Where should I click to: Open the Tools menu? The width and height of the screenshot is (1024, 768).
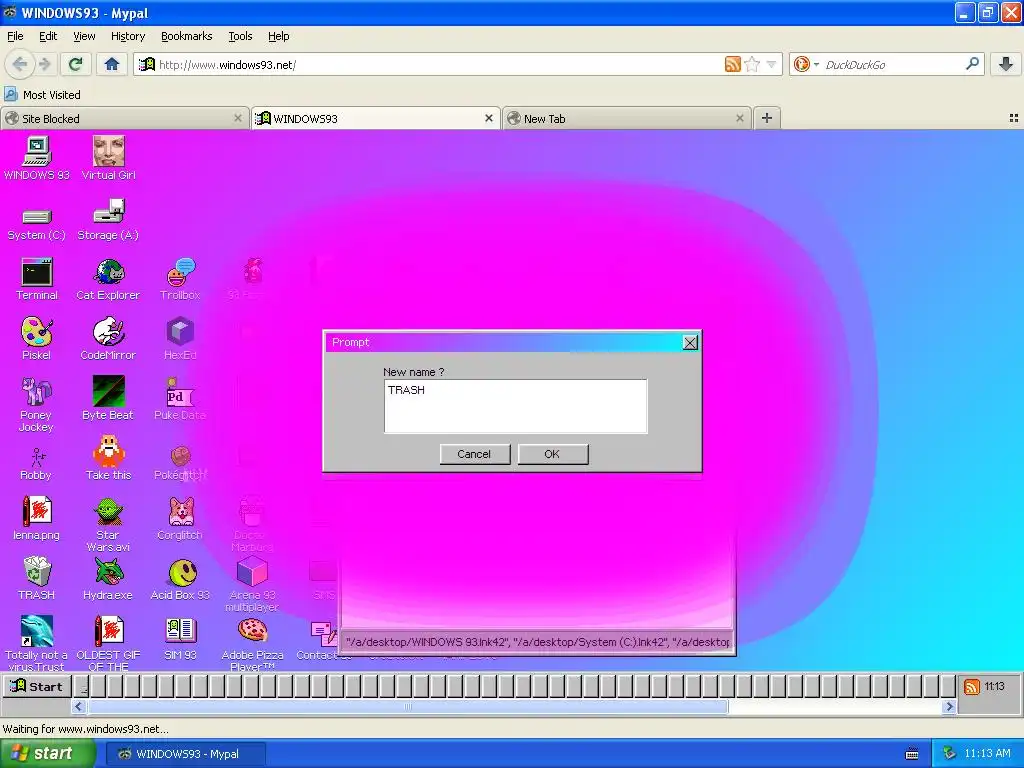[240, 36]
